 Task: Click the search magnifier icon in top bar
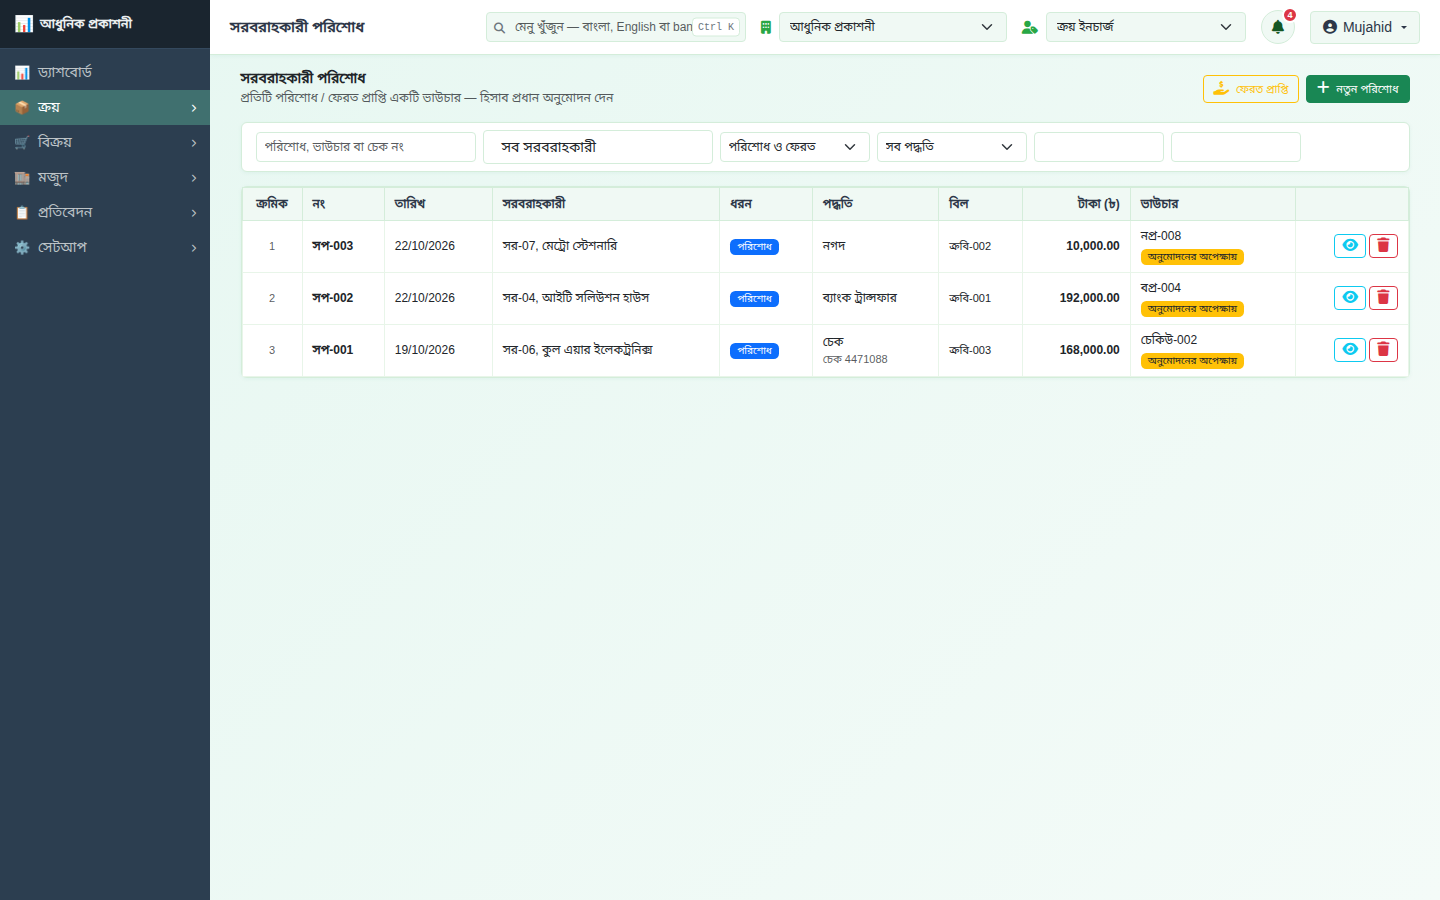pos(500,27)
